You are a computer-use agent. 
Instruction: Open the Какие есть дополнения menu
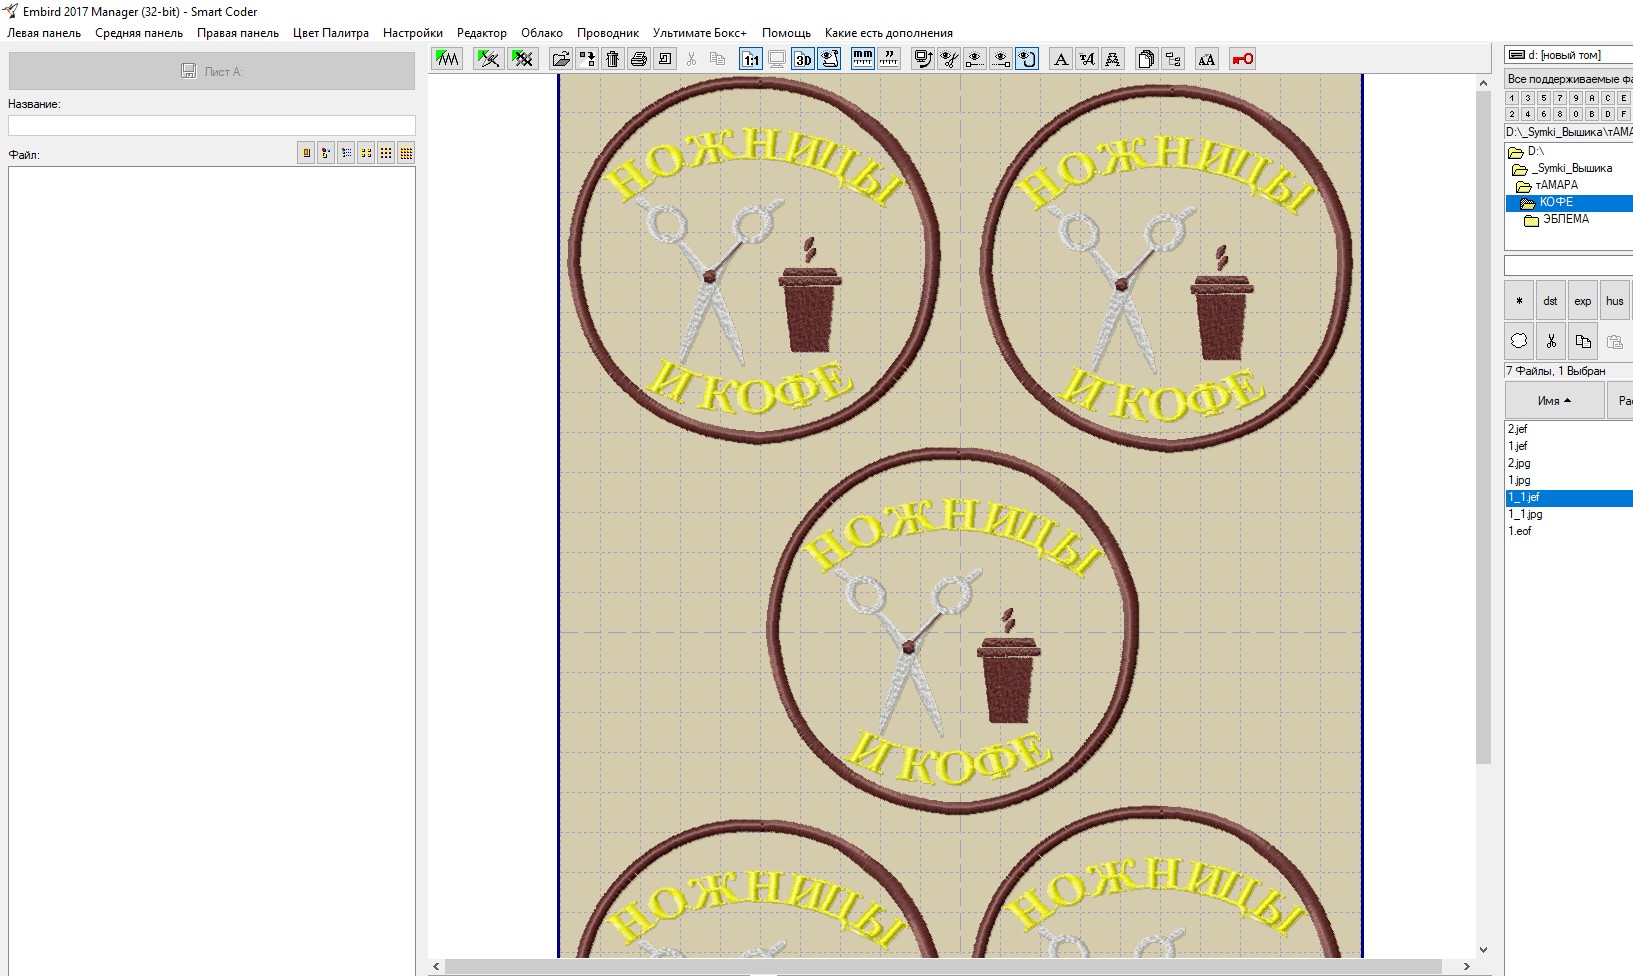(x=889, y=33)
